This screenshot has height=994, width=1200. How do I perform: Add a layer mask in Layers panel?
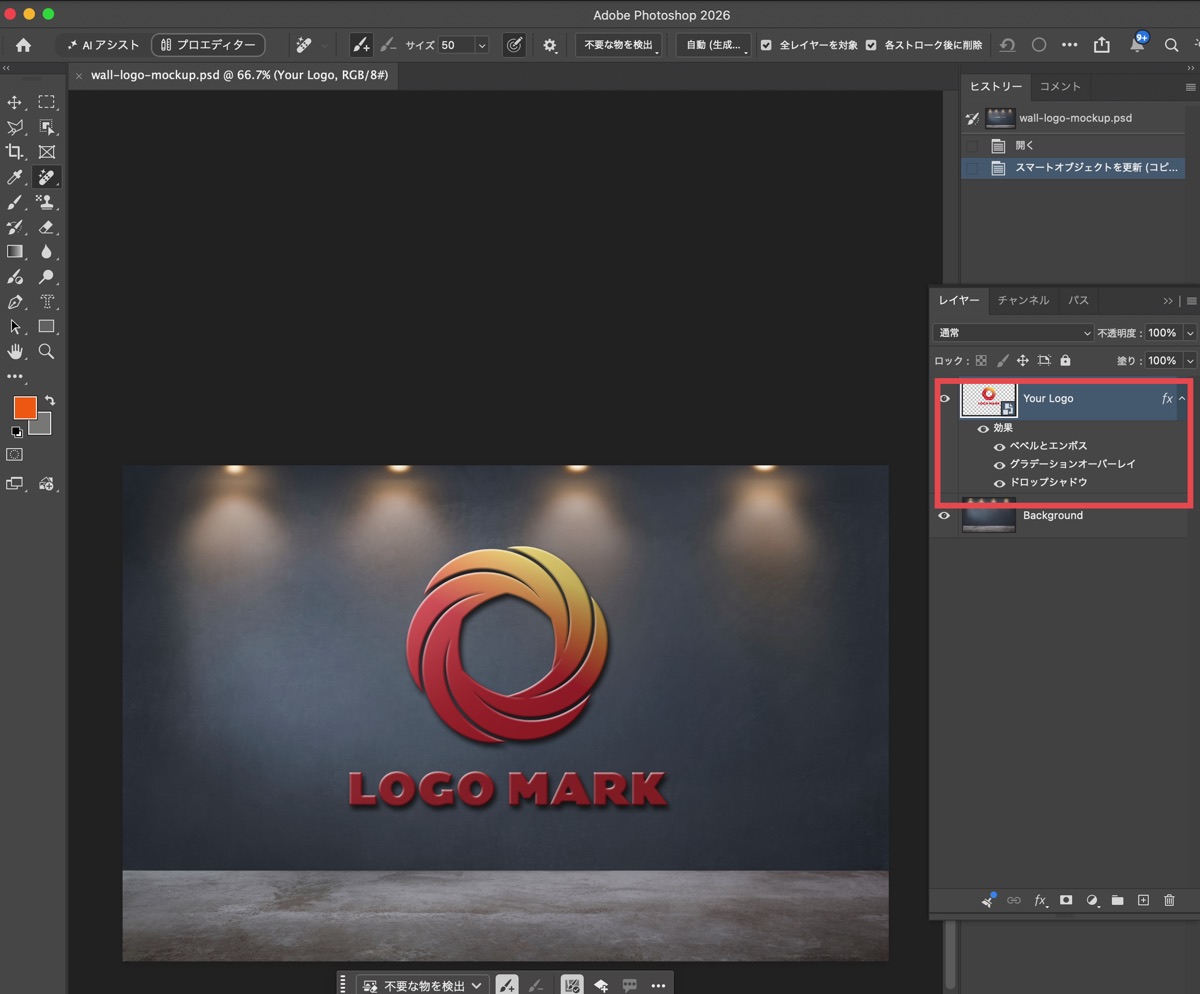[x=1066, y=901]
